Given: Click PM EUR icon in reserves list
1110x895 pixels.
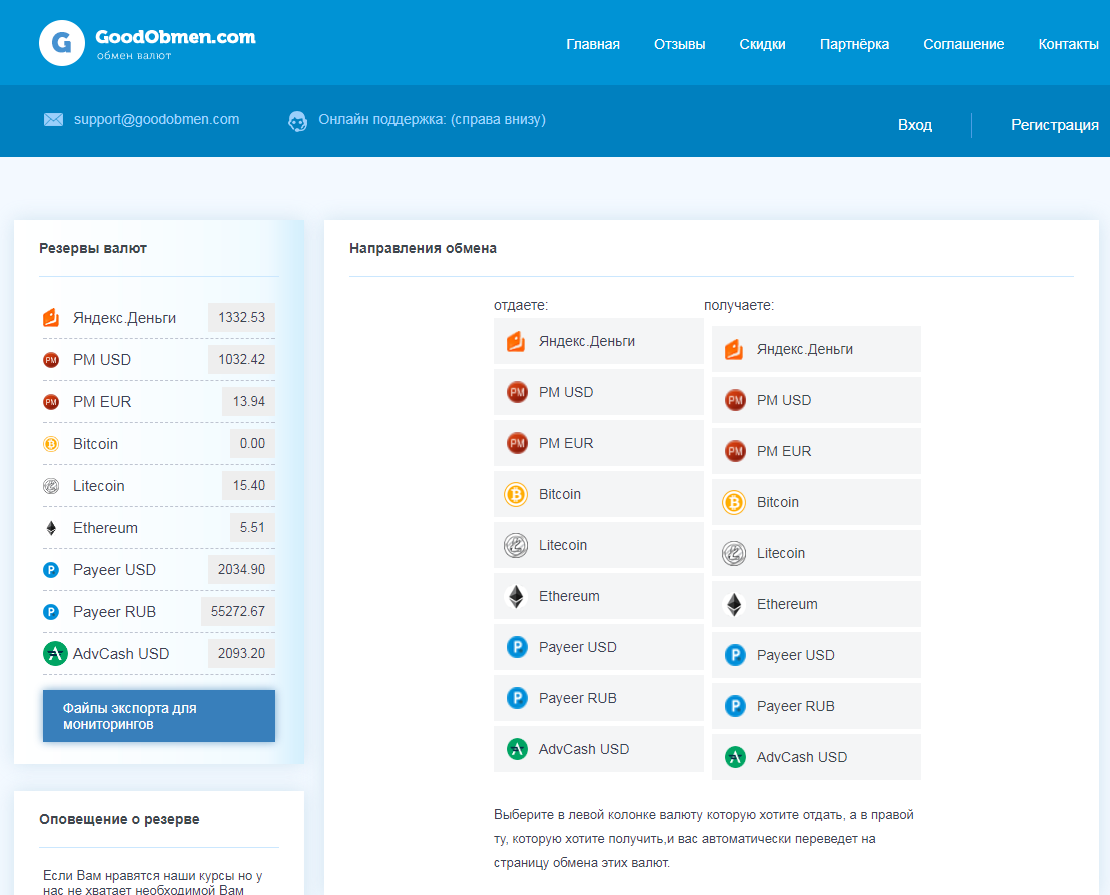Looking at the screenshot, I should point(51,402).
